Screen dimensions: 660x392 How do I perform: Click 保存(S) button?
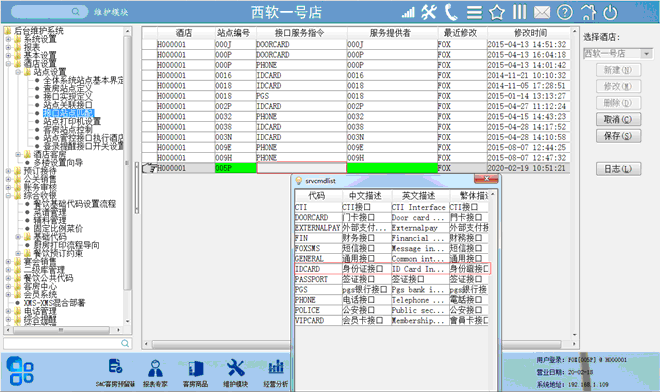[618, 136]
